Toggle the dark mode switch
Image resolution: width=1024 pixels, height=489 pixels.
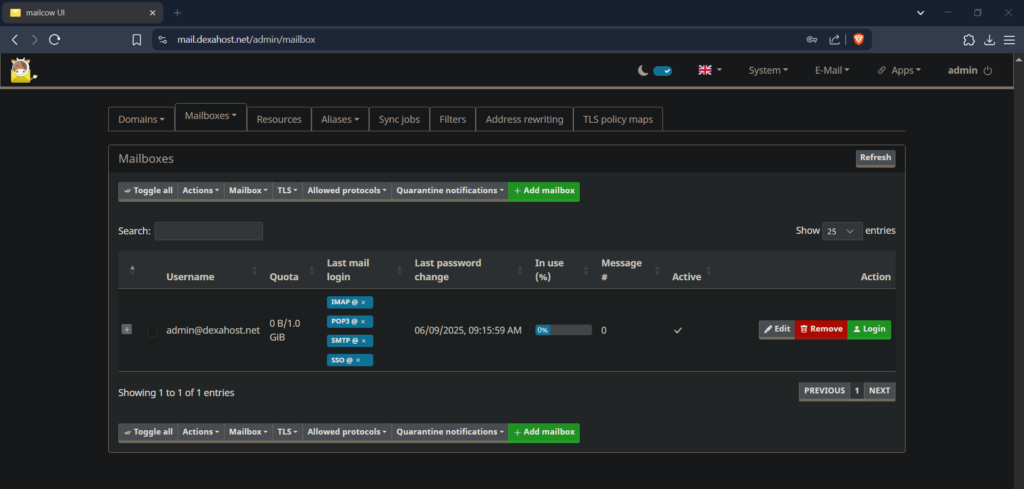pos(663,71)
